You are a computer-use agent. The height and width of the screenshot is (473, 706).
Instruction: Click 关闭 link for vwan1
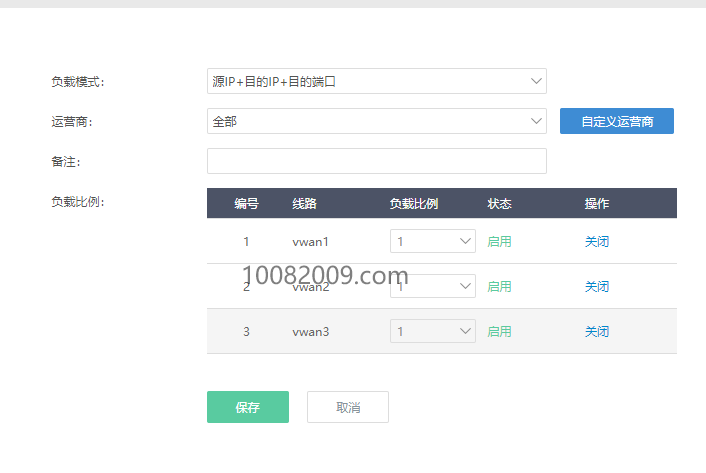[597, 241]
